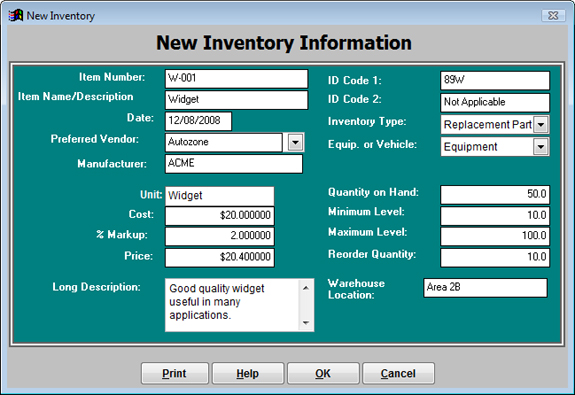
Task: Open the Preferred Vendor dropdown arrow
Action: pyautogui.click(x=296, y=142)
